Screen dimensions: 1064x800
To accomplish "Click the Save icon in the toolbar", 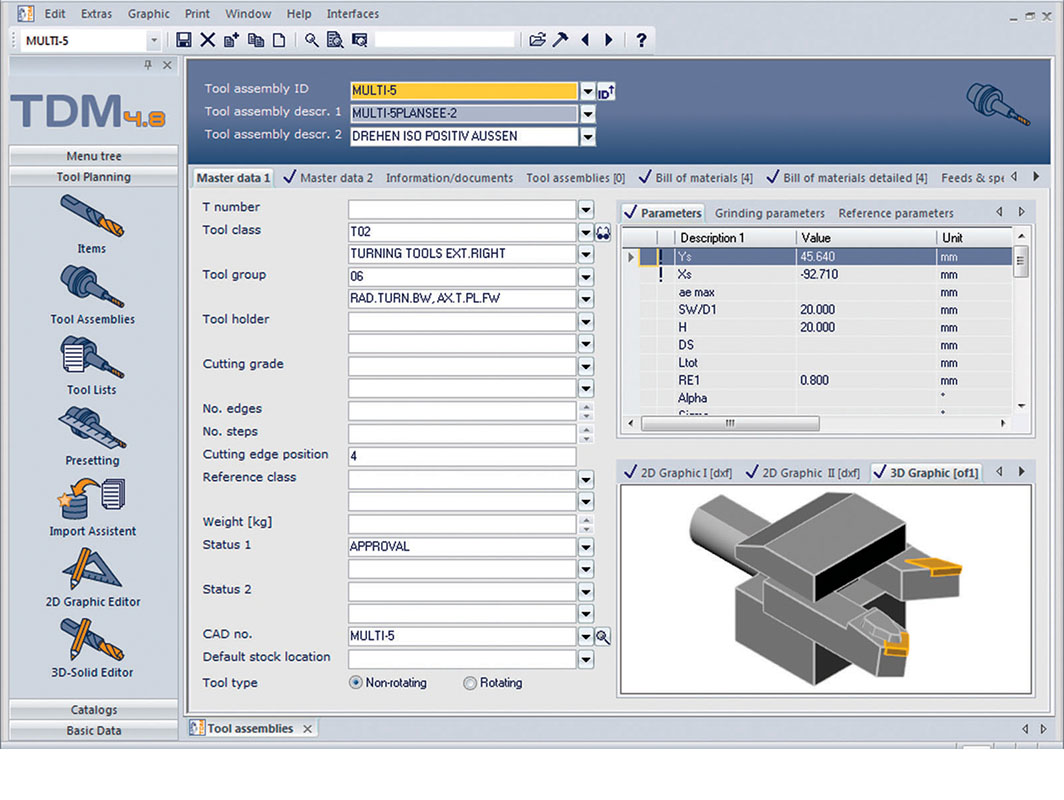I will pos(184,40).
